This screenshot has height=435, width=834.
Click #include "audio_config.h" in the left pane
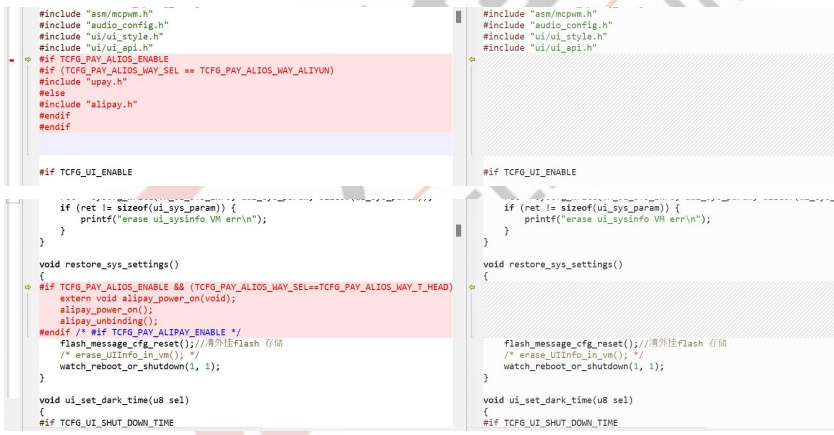[x=104, y=26]
